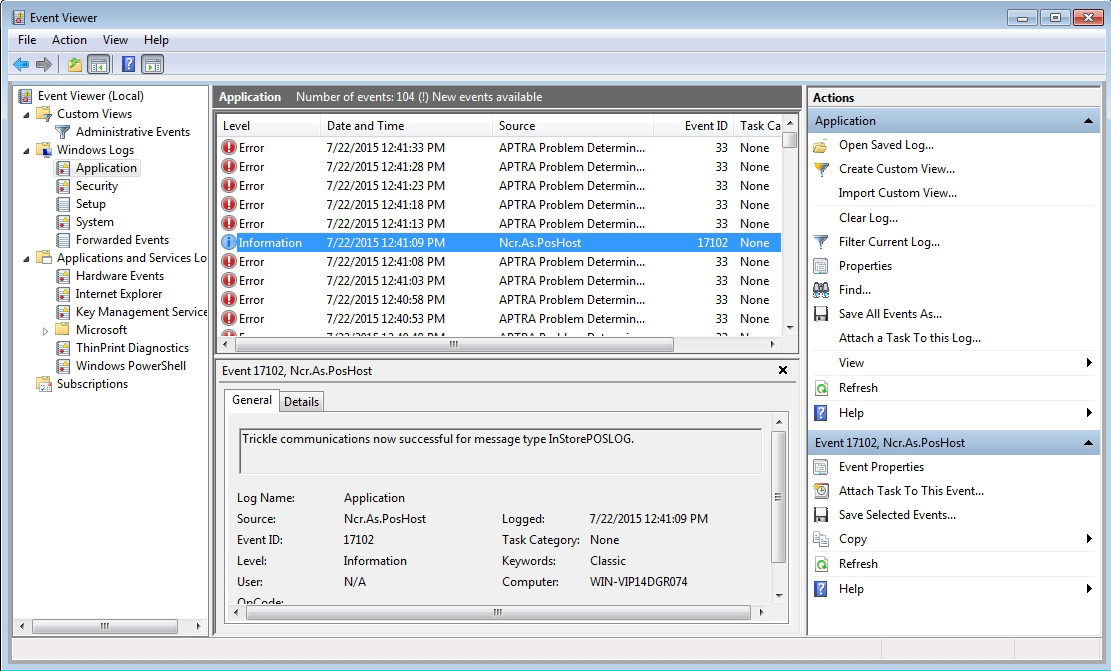Toggle the Action pane with toolbar button
The image size is (1111, 671).
[152, 64]
